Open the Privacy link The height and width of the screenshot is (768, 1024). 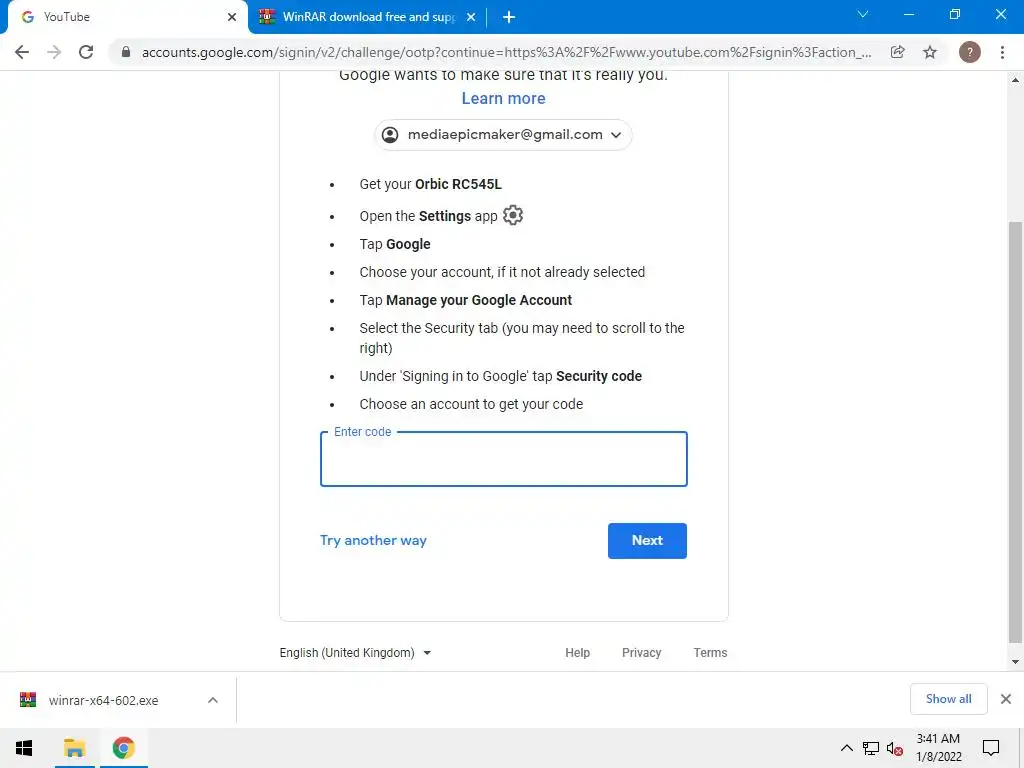point(641,652)
